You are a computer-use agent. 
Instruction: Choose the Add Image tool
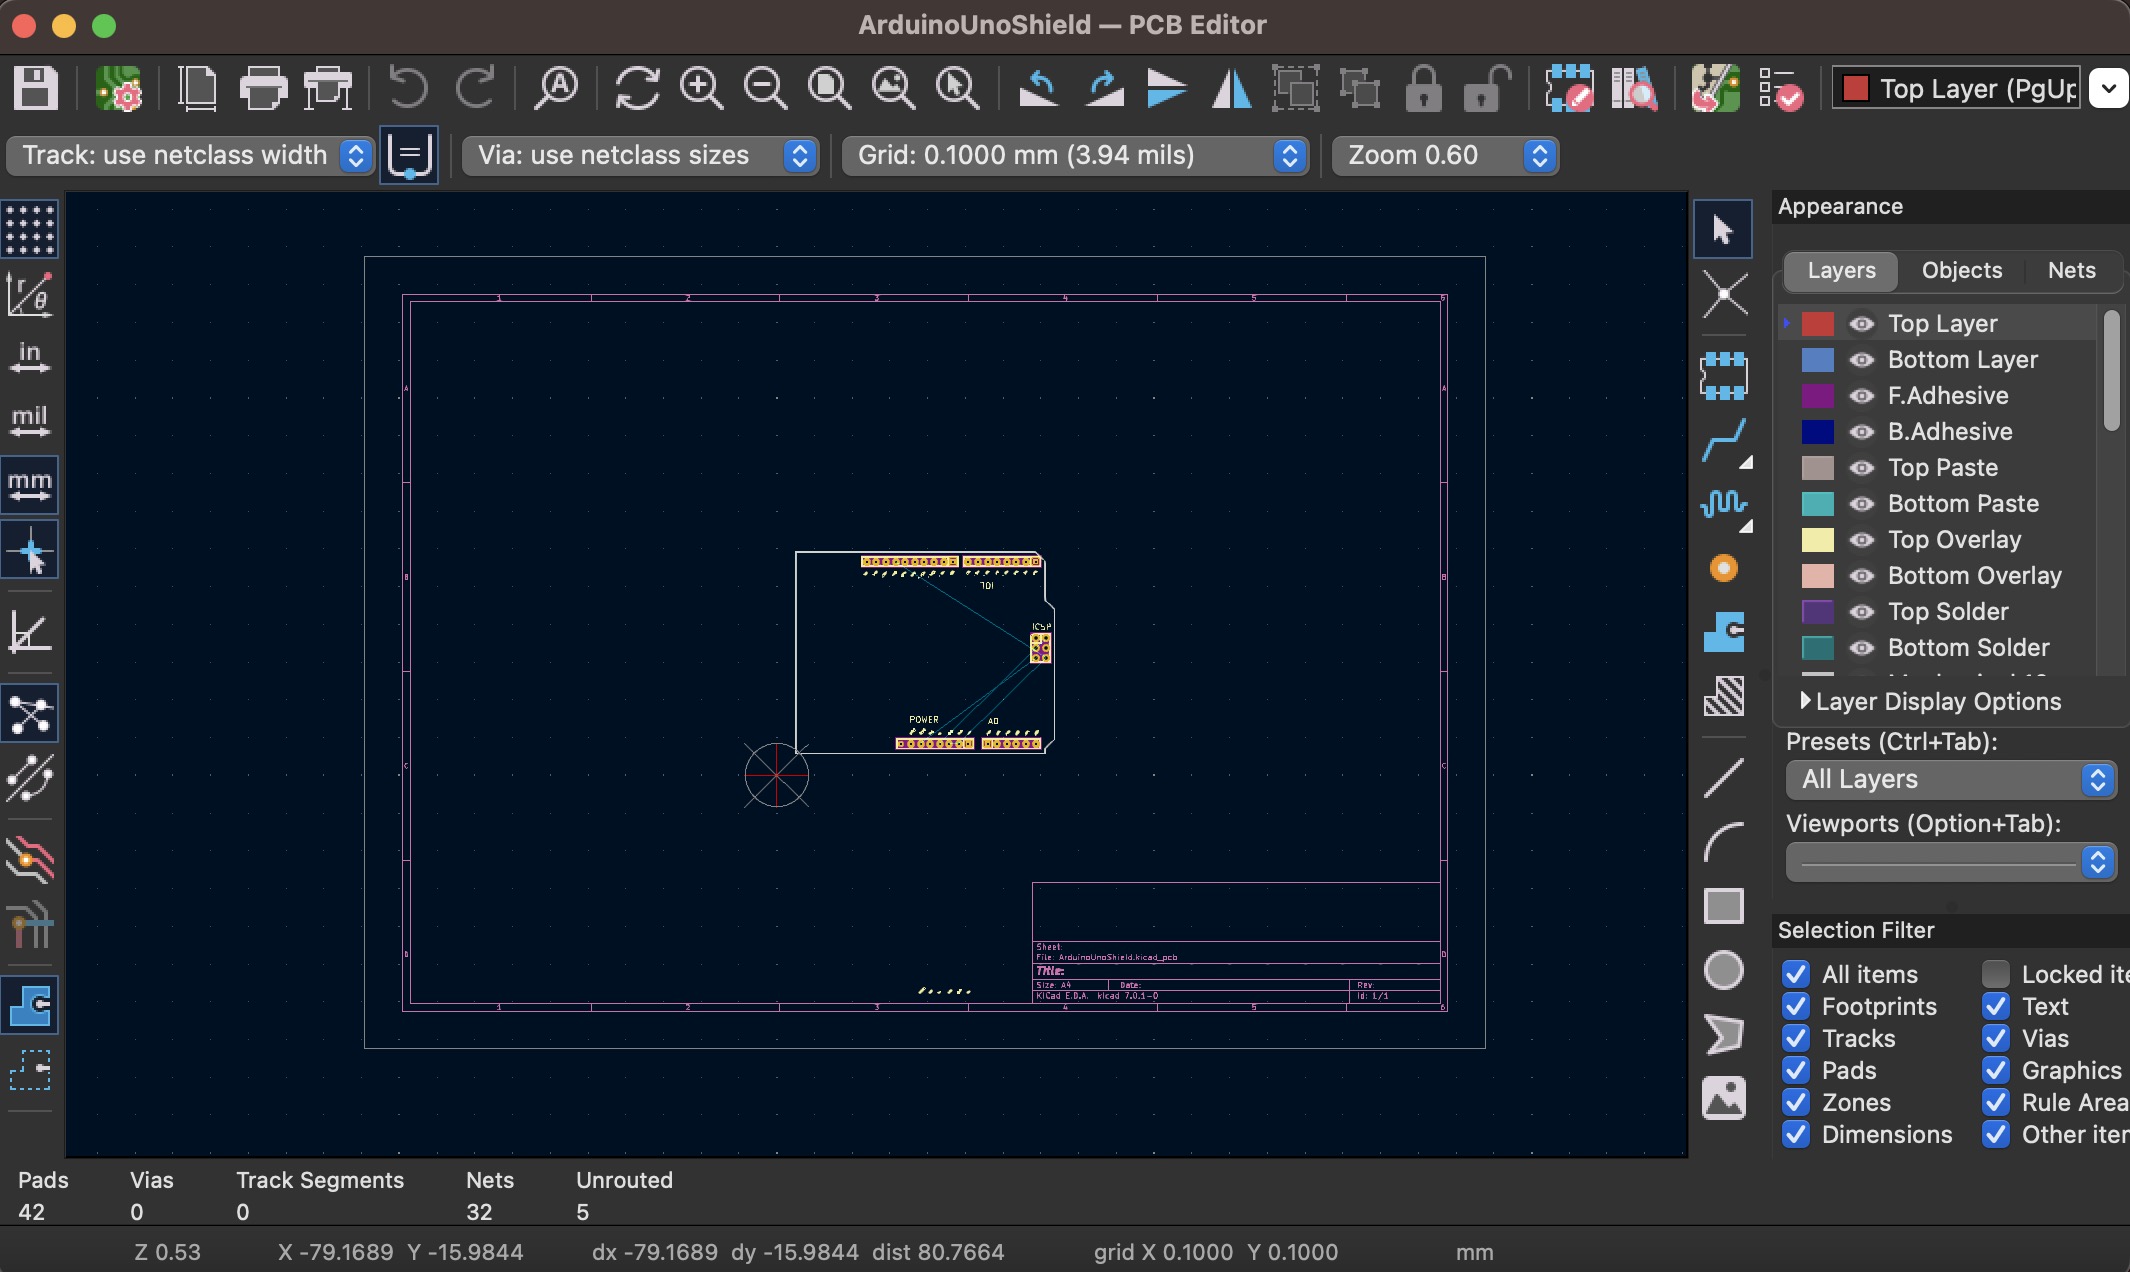(x=1723, y=1098)
